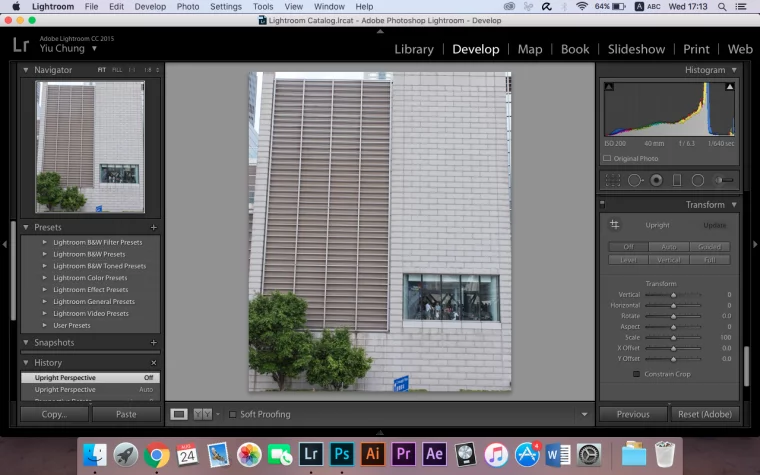Open Microsoft Word from the Dock
Screen dimensions: 760x475
(558, 455)
